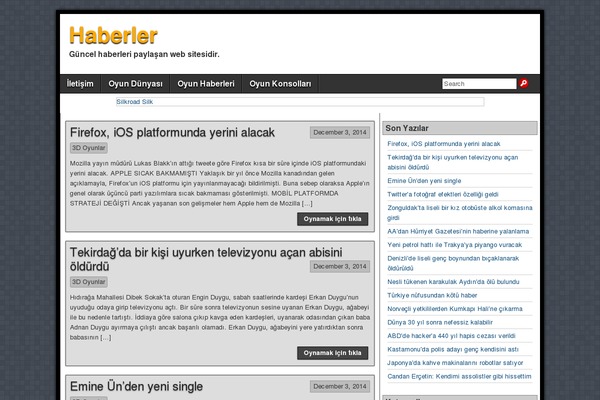Open sidebar link Türkiye nüfusundan kötü haber
Image resolution: width=600 pixels, height=400 pixels.
pos(432,295)
